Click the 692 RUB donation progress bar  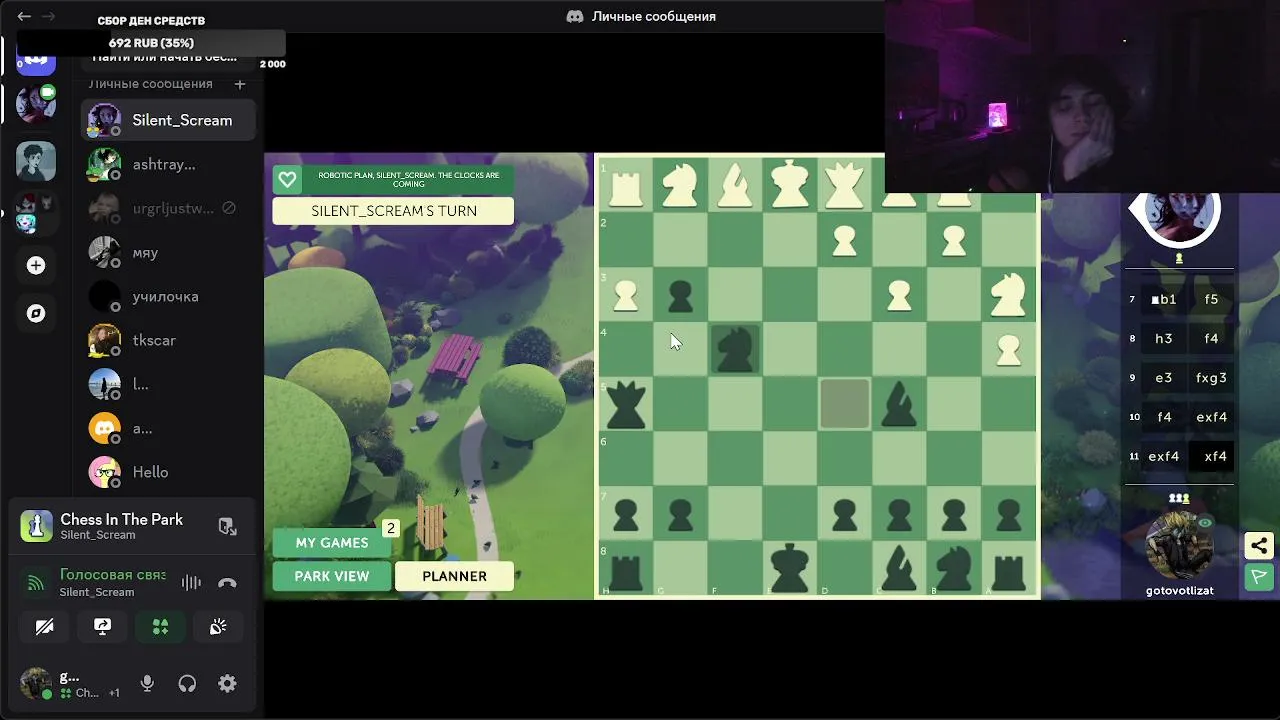(x=151, y=43)
